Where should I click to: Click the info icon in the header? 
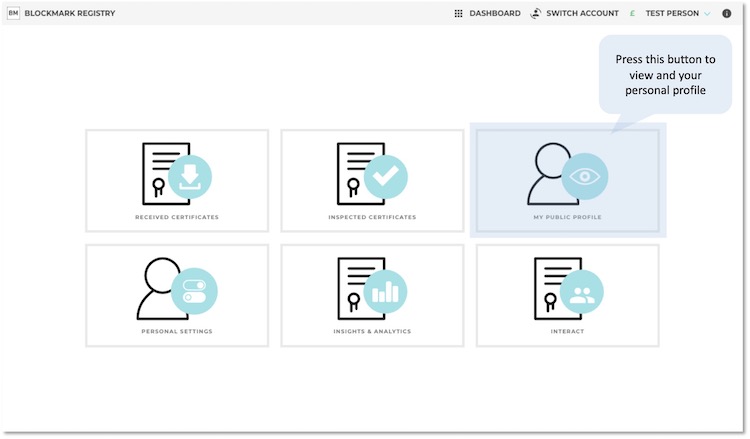tap(727, 13)
